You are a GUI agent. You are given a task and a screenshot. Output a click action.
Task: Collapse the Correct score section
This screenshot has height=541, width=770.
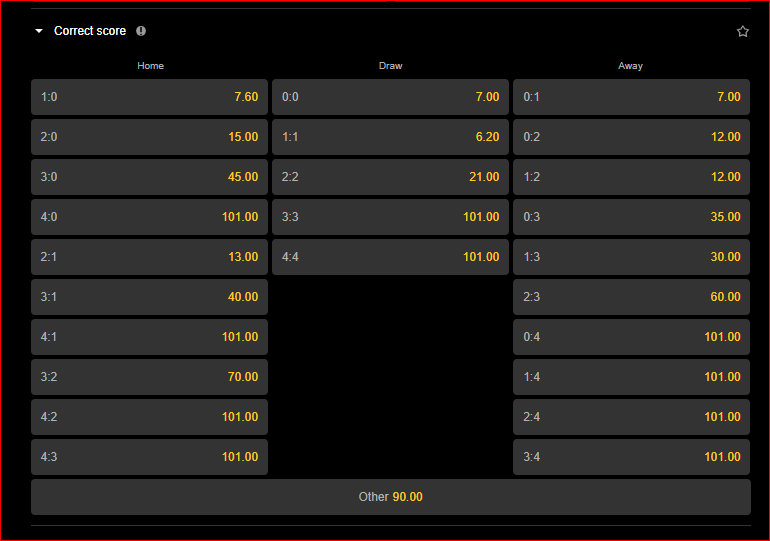tap(39, 31)
